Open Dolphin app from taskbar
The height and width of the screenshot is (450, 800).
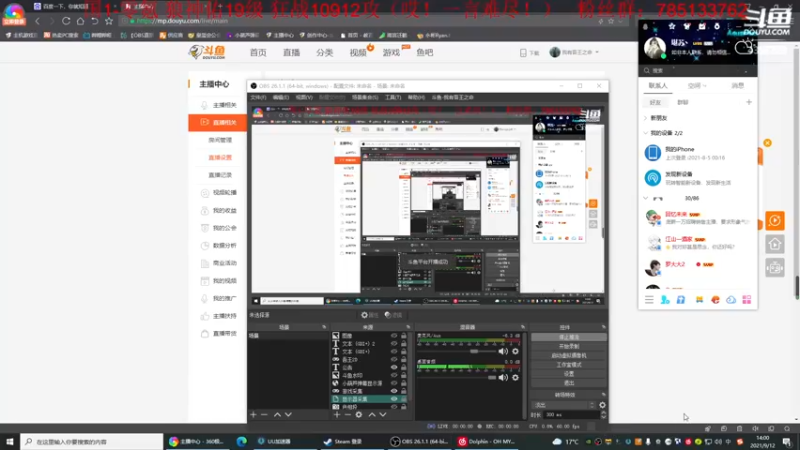coord(486,441)
